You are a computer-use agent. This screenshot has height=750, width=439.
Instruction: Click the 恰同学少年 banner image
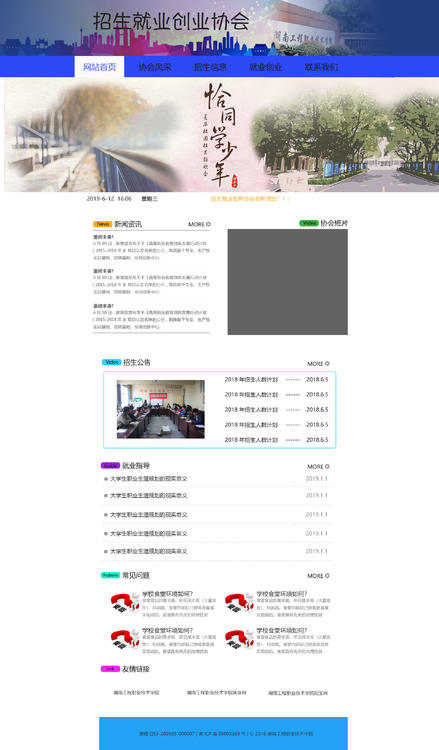(x=221, y=135)
